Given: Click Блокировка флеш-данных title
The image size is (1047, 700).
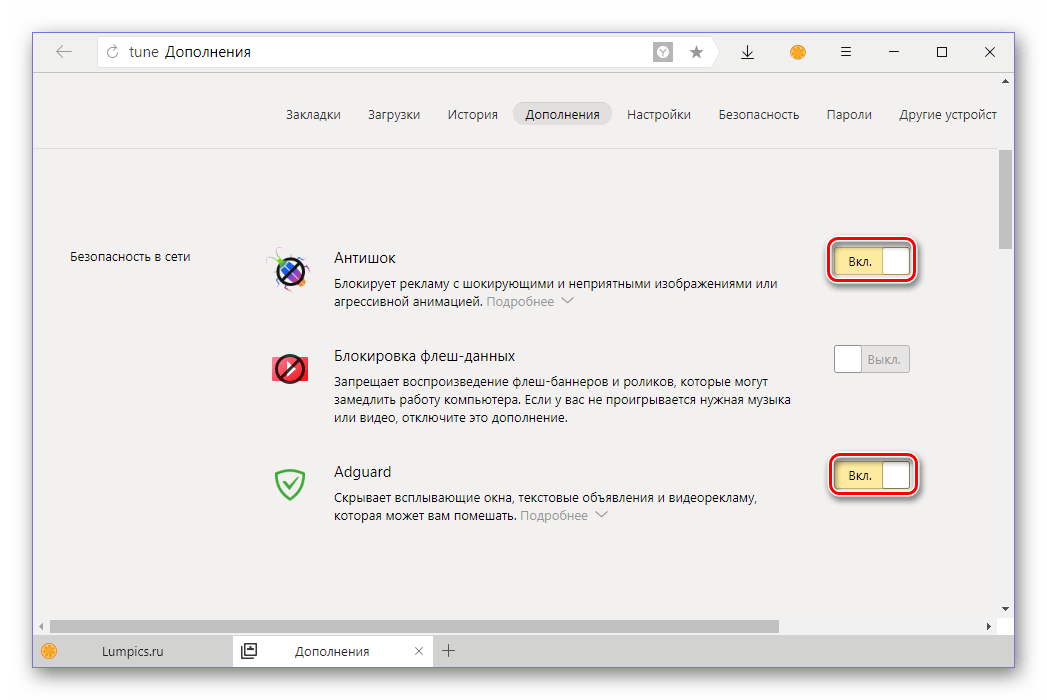Looking at the screenshot, I should tap(425, 356).
